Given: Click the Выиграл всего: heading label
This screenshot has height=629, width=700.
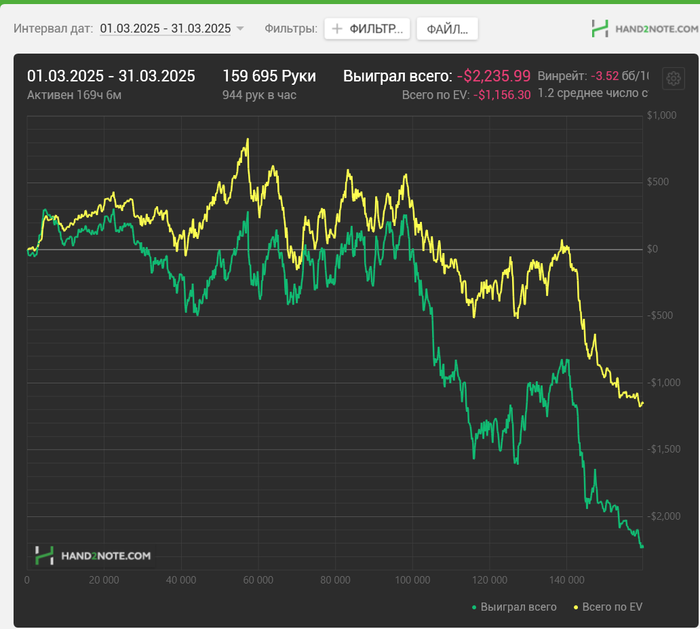Looking at the screenshot, I should pyautogui.click(x=398, y=76).
